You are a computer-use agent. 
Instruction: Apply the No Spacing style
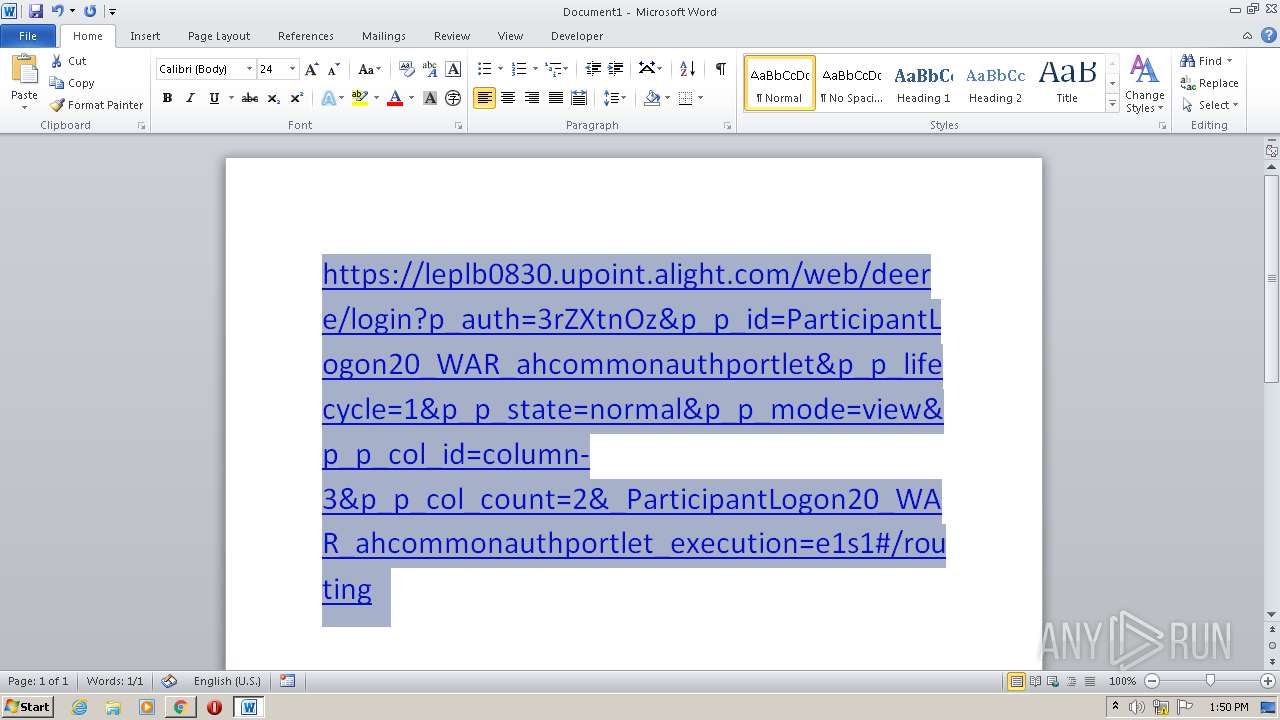(x=851, y=84)
